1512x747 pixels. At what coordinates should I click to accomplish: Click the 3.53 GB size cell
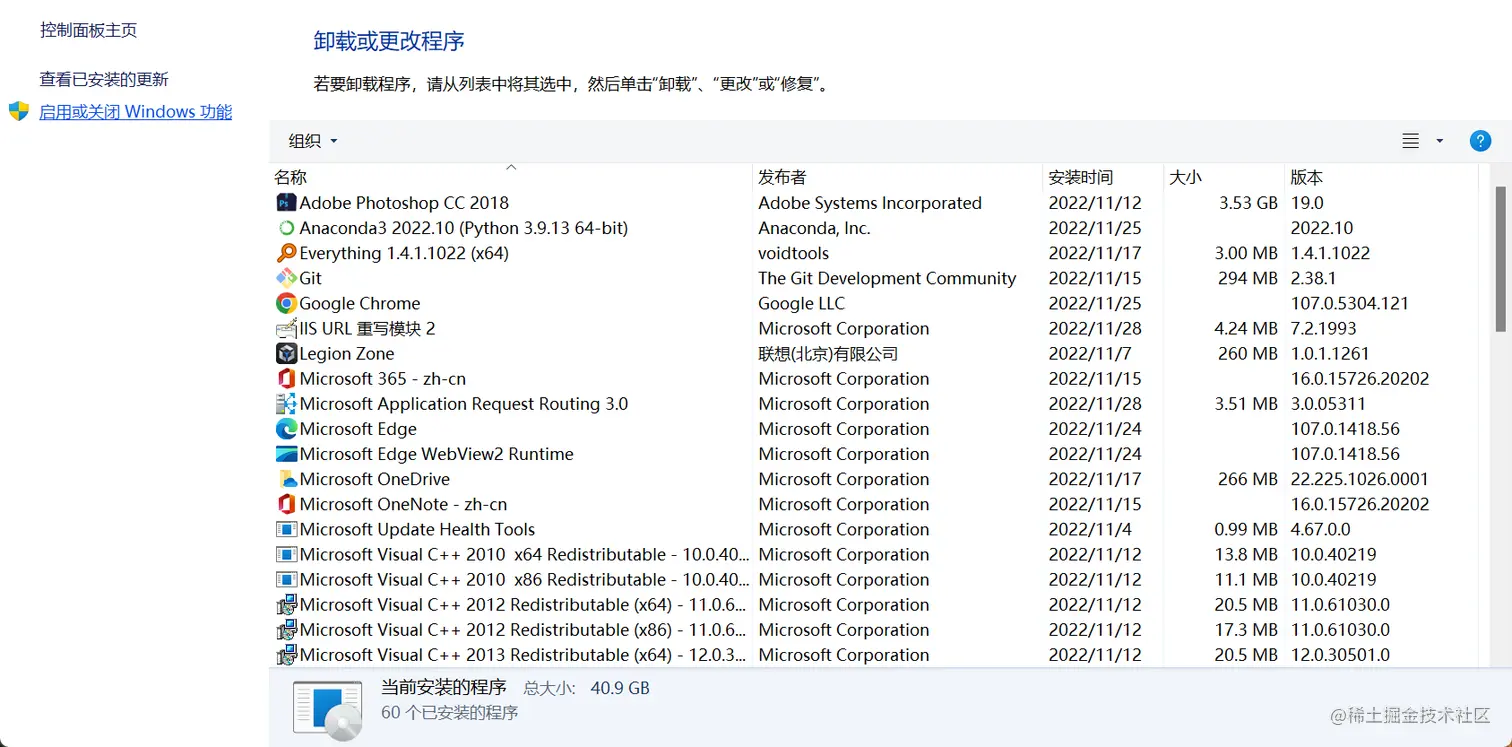click(1248, 203)
